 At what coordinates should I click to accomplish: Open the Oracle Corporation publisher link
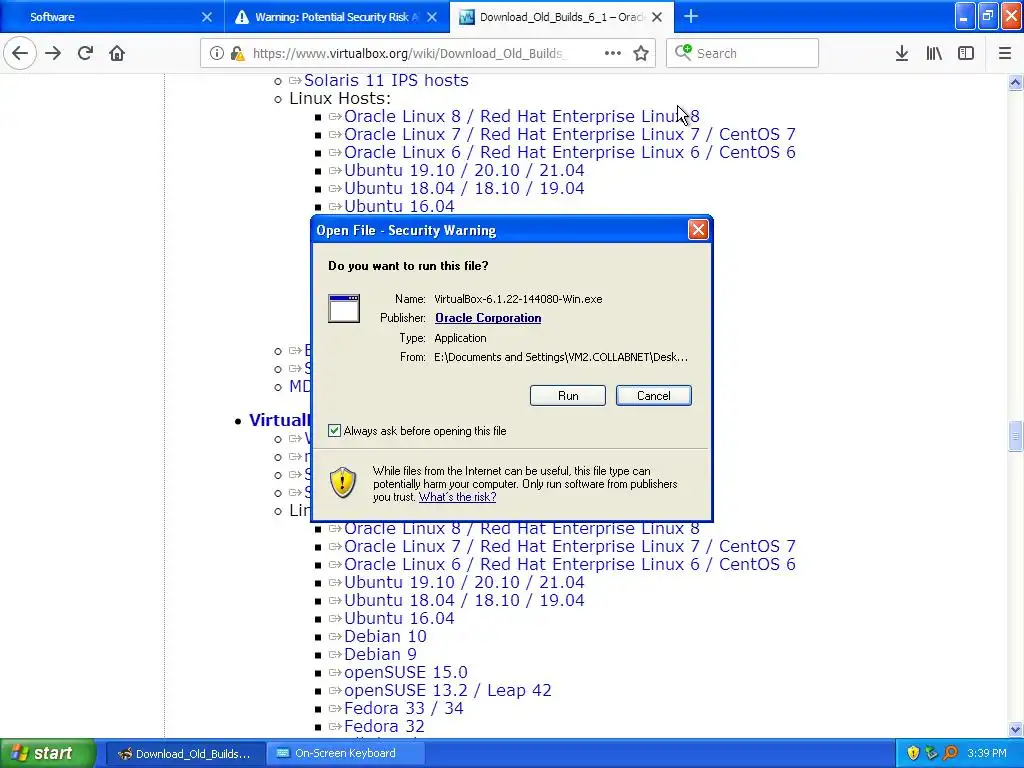[x=488, y=318]
